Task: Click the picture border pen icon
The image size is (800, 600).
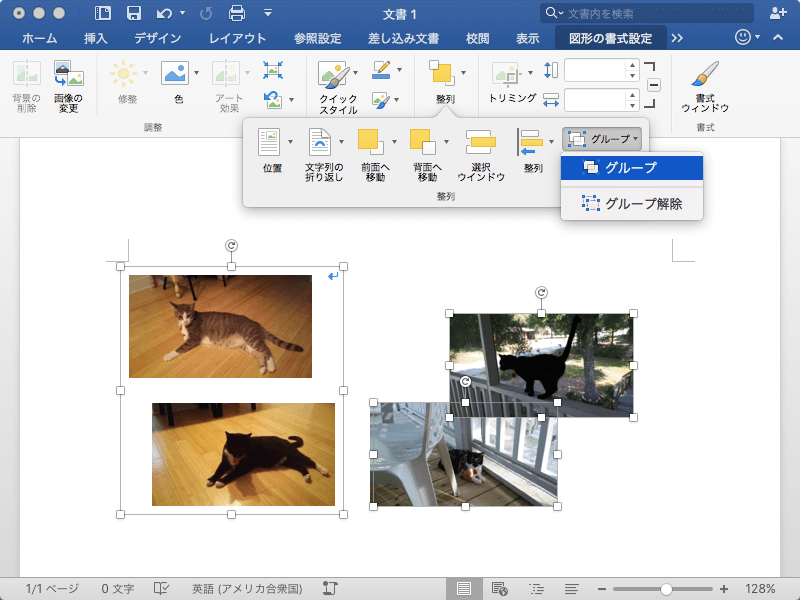Action: pos(382,70)
